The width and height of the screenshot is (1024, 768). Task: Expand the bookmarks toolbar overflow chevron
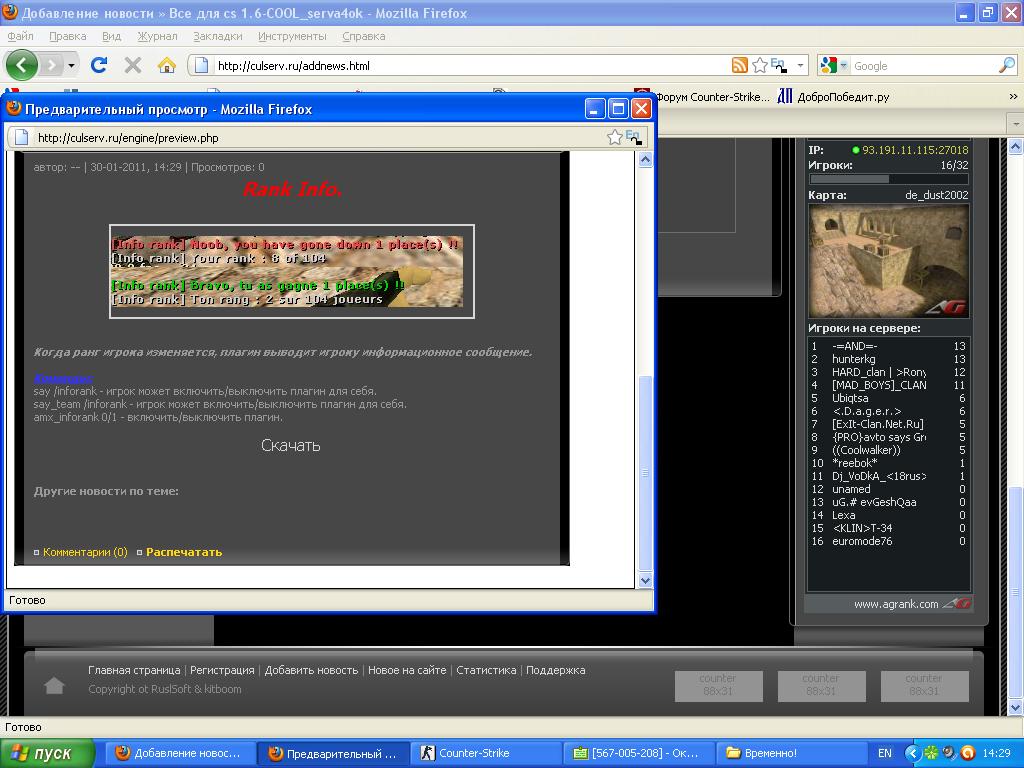[x=1013, y=97]
